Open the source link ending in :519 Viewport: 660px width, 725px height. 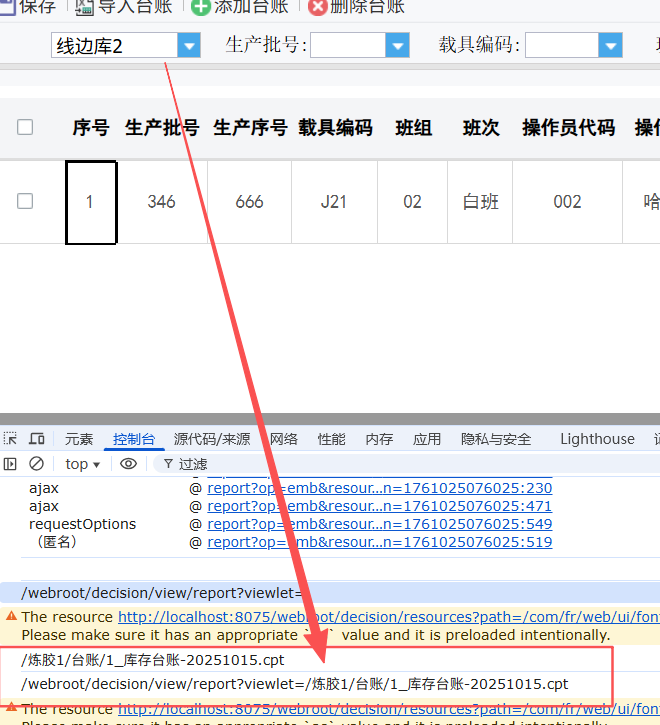[380, 542]
